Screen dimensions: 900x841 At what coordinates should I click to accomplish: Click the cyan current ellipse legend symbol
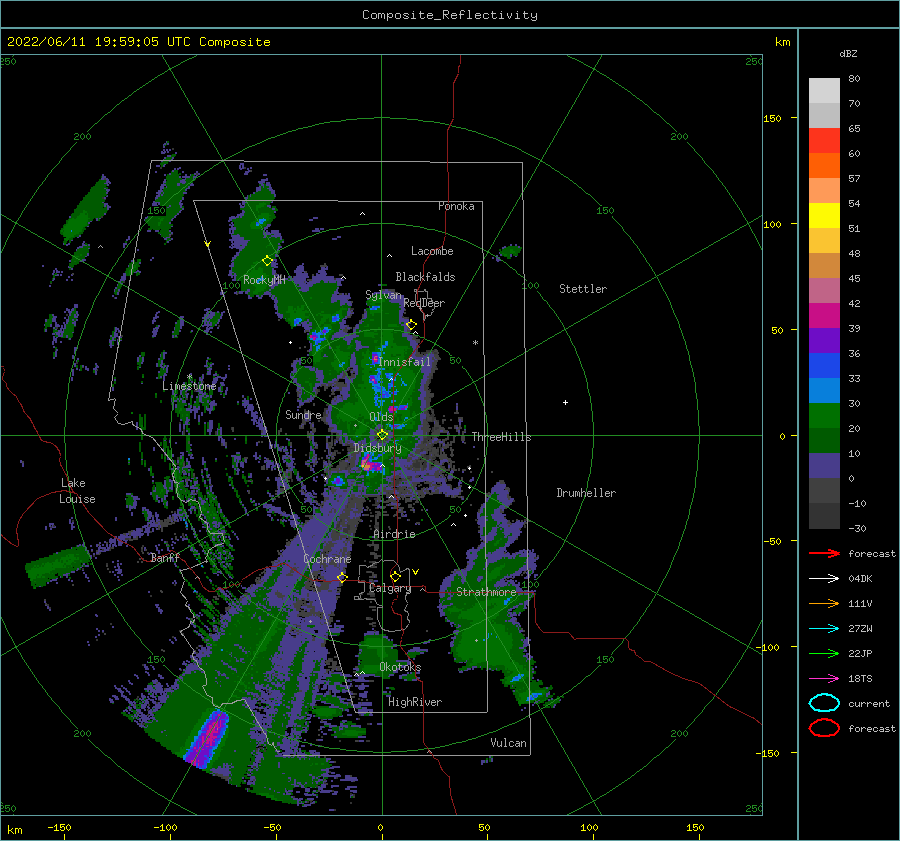tap(824, 703)
